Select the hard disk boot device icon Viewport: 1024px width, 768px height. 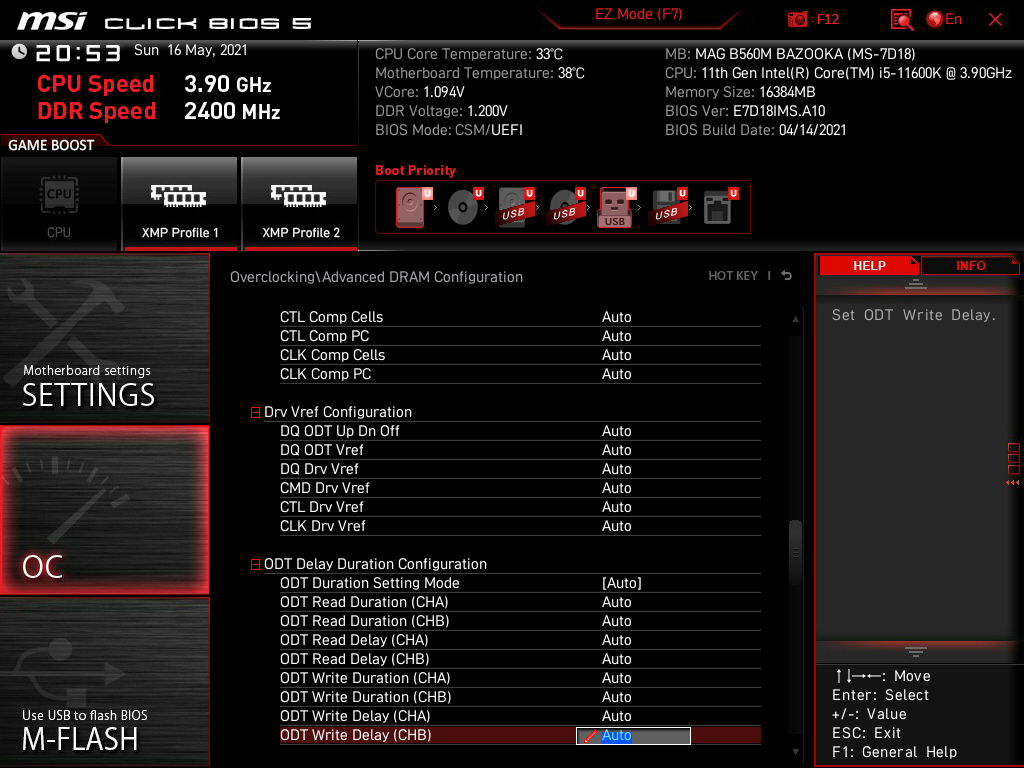pyautogui.click(x=412, y=207)
